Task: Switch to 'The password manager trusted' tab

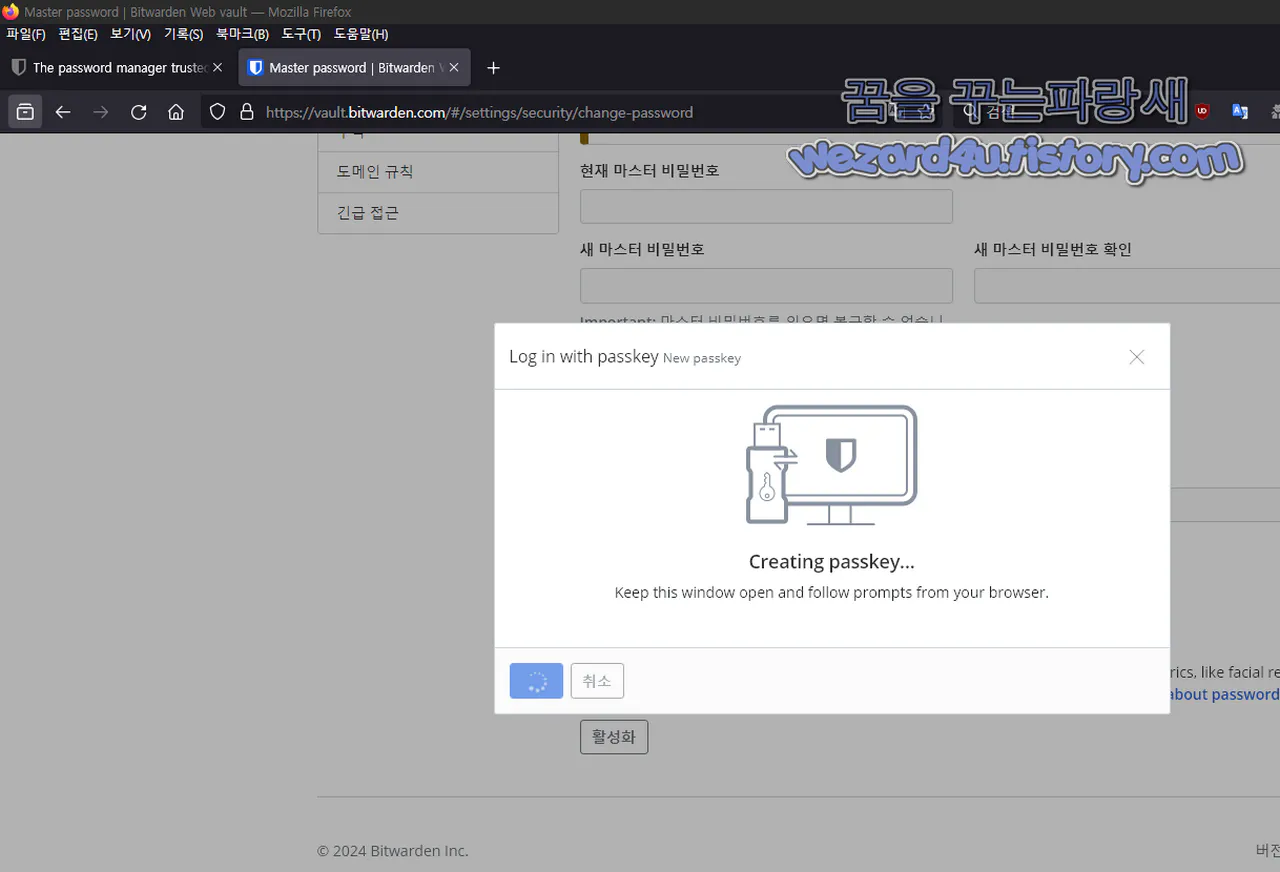Action: [110, 67]
